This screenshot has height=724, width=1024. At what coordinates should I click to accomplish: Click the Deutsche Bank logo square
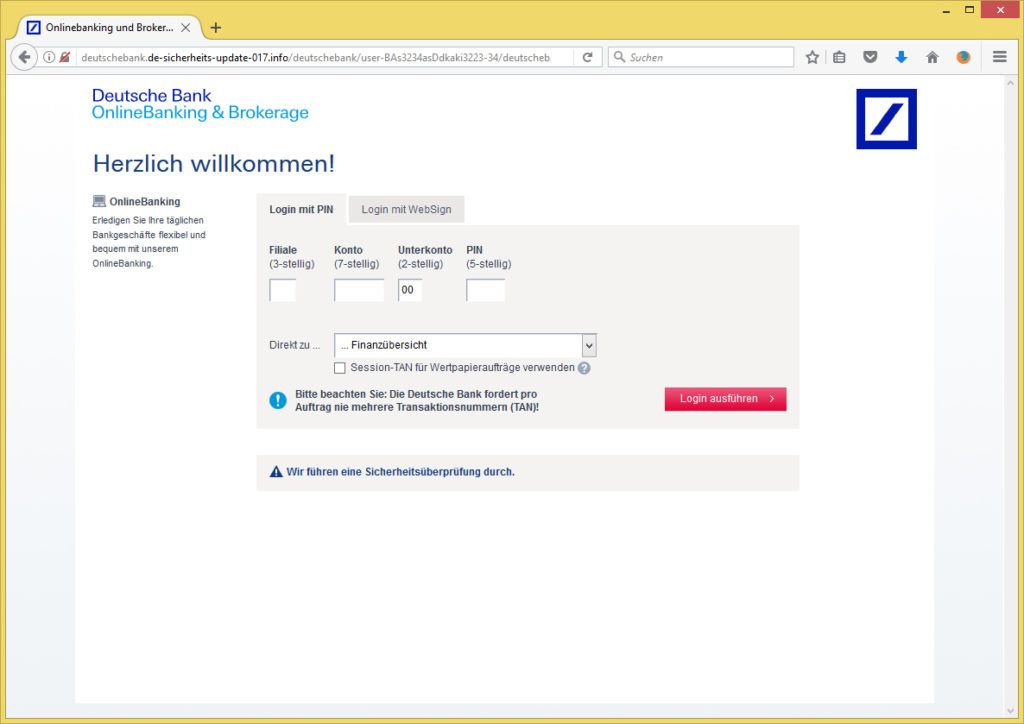pos(886,119)
